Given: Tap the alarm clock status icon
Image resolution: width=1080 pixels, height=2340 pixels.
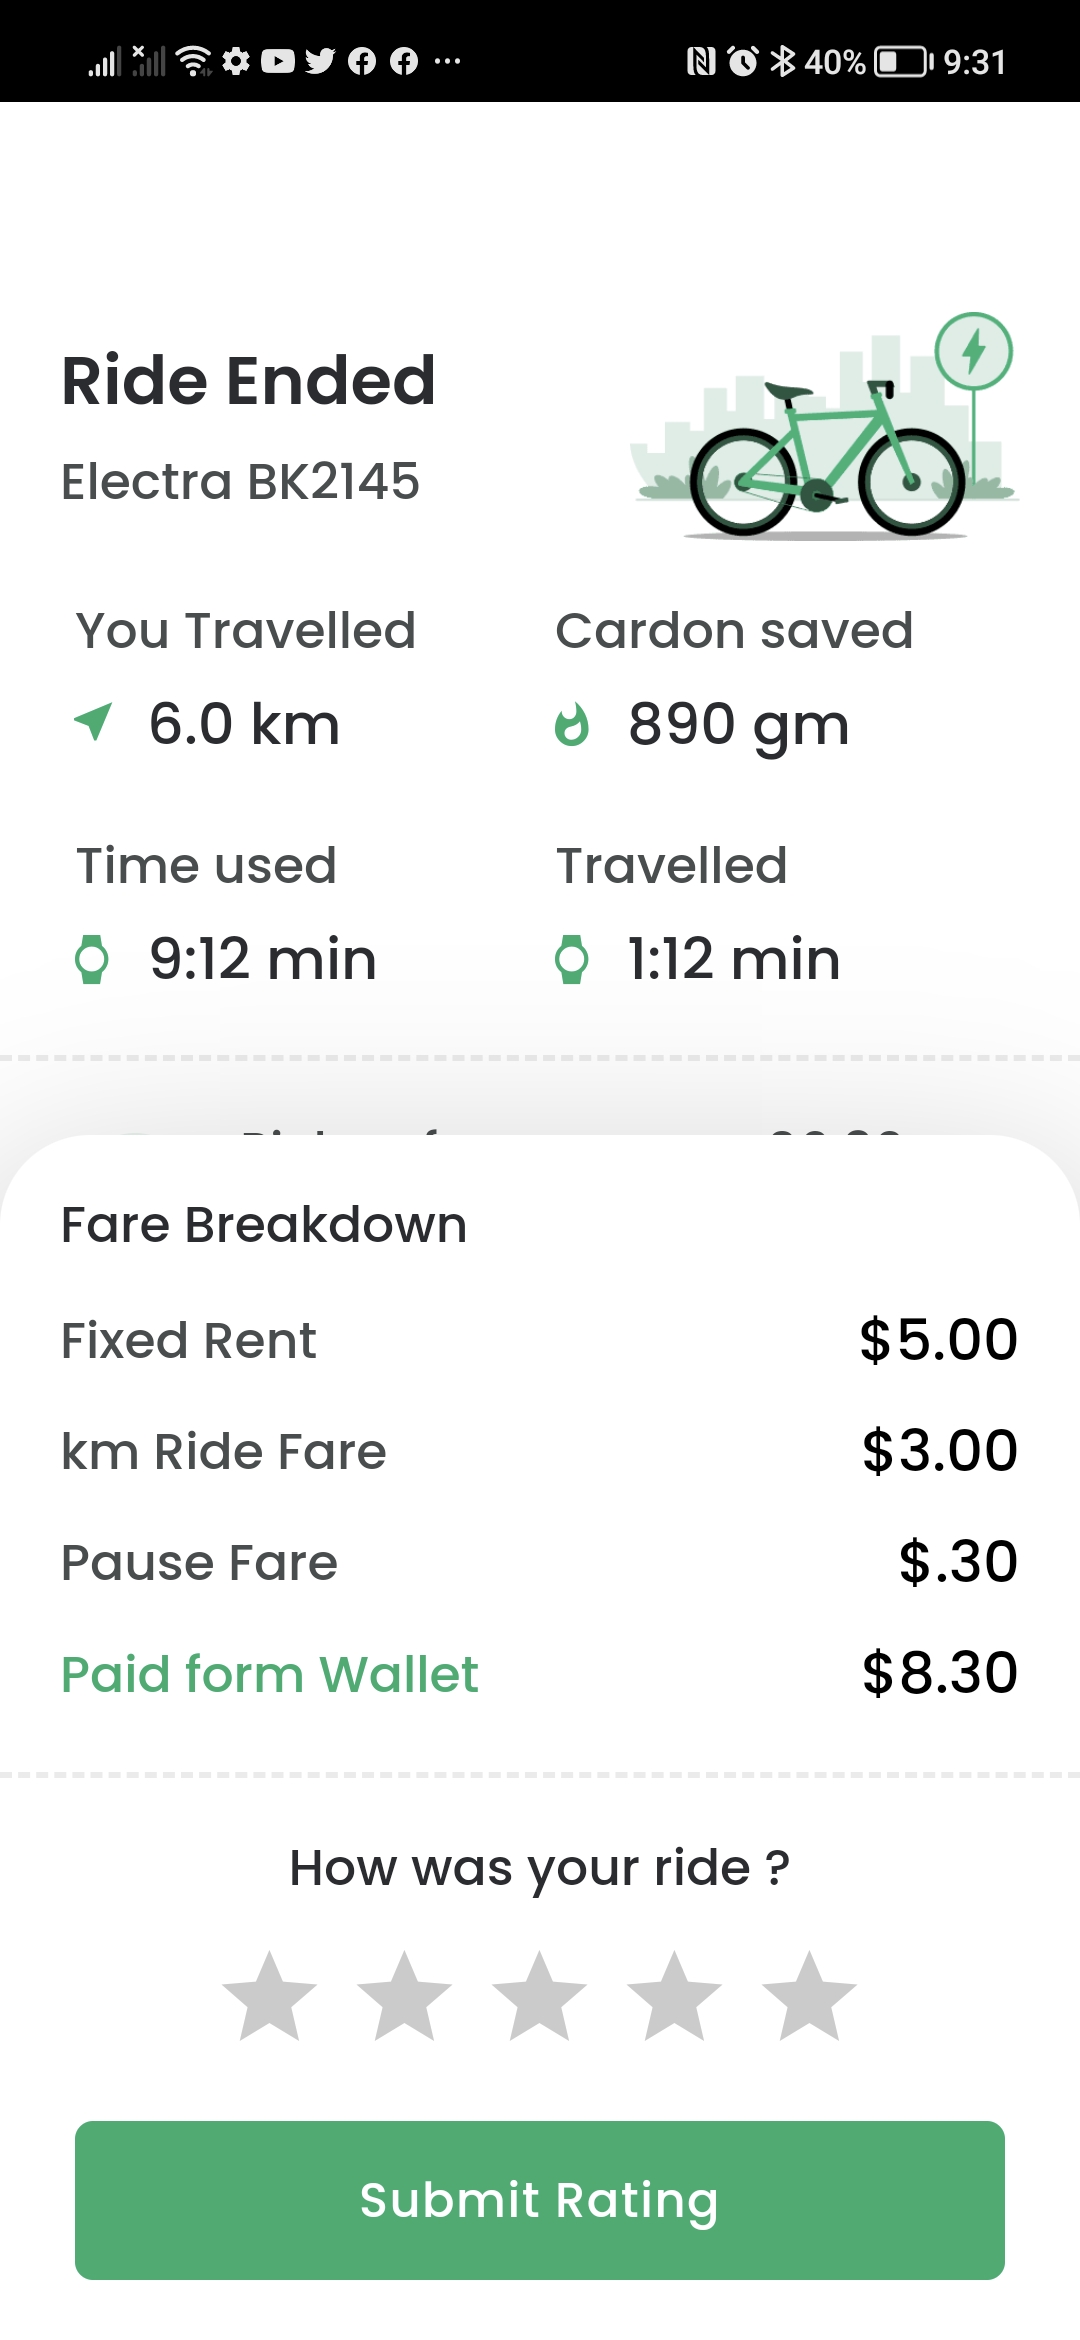Looking at the screenshot, I should (x=743, y=62).
